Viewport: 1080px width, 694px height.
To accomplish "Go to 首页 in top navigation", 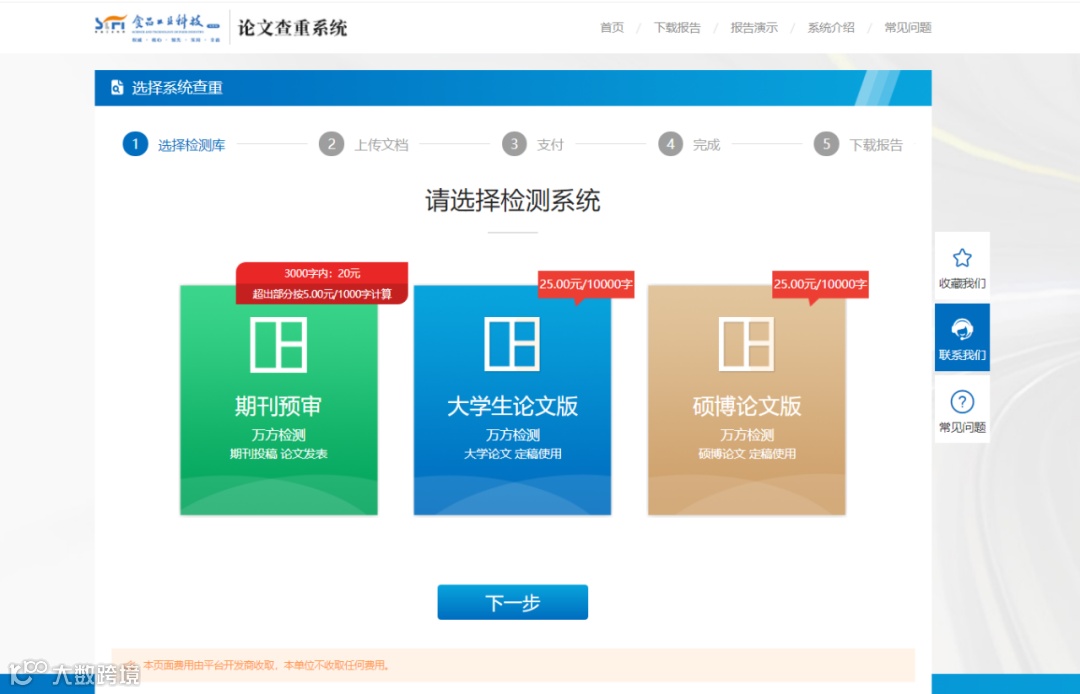I will coord(612,28).
